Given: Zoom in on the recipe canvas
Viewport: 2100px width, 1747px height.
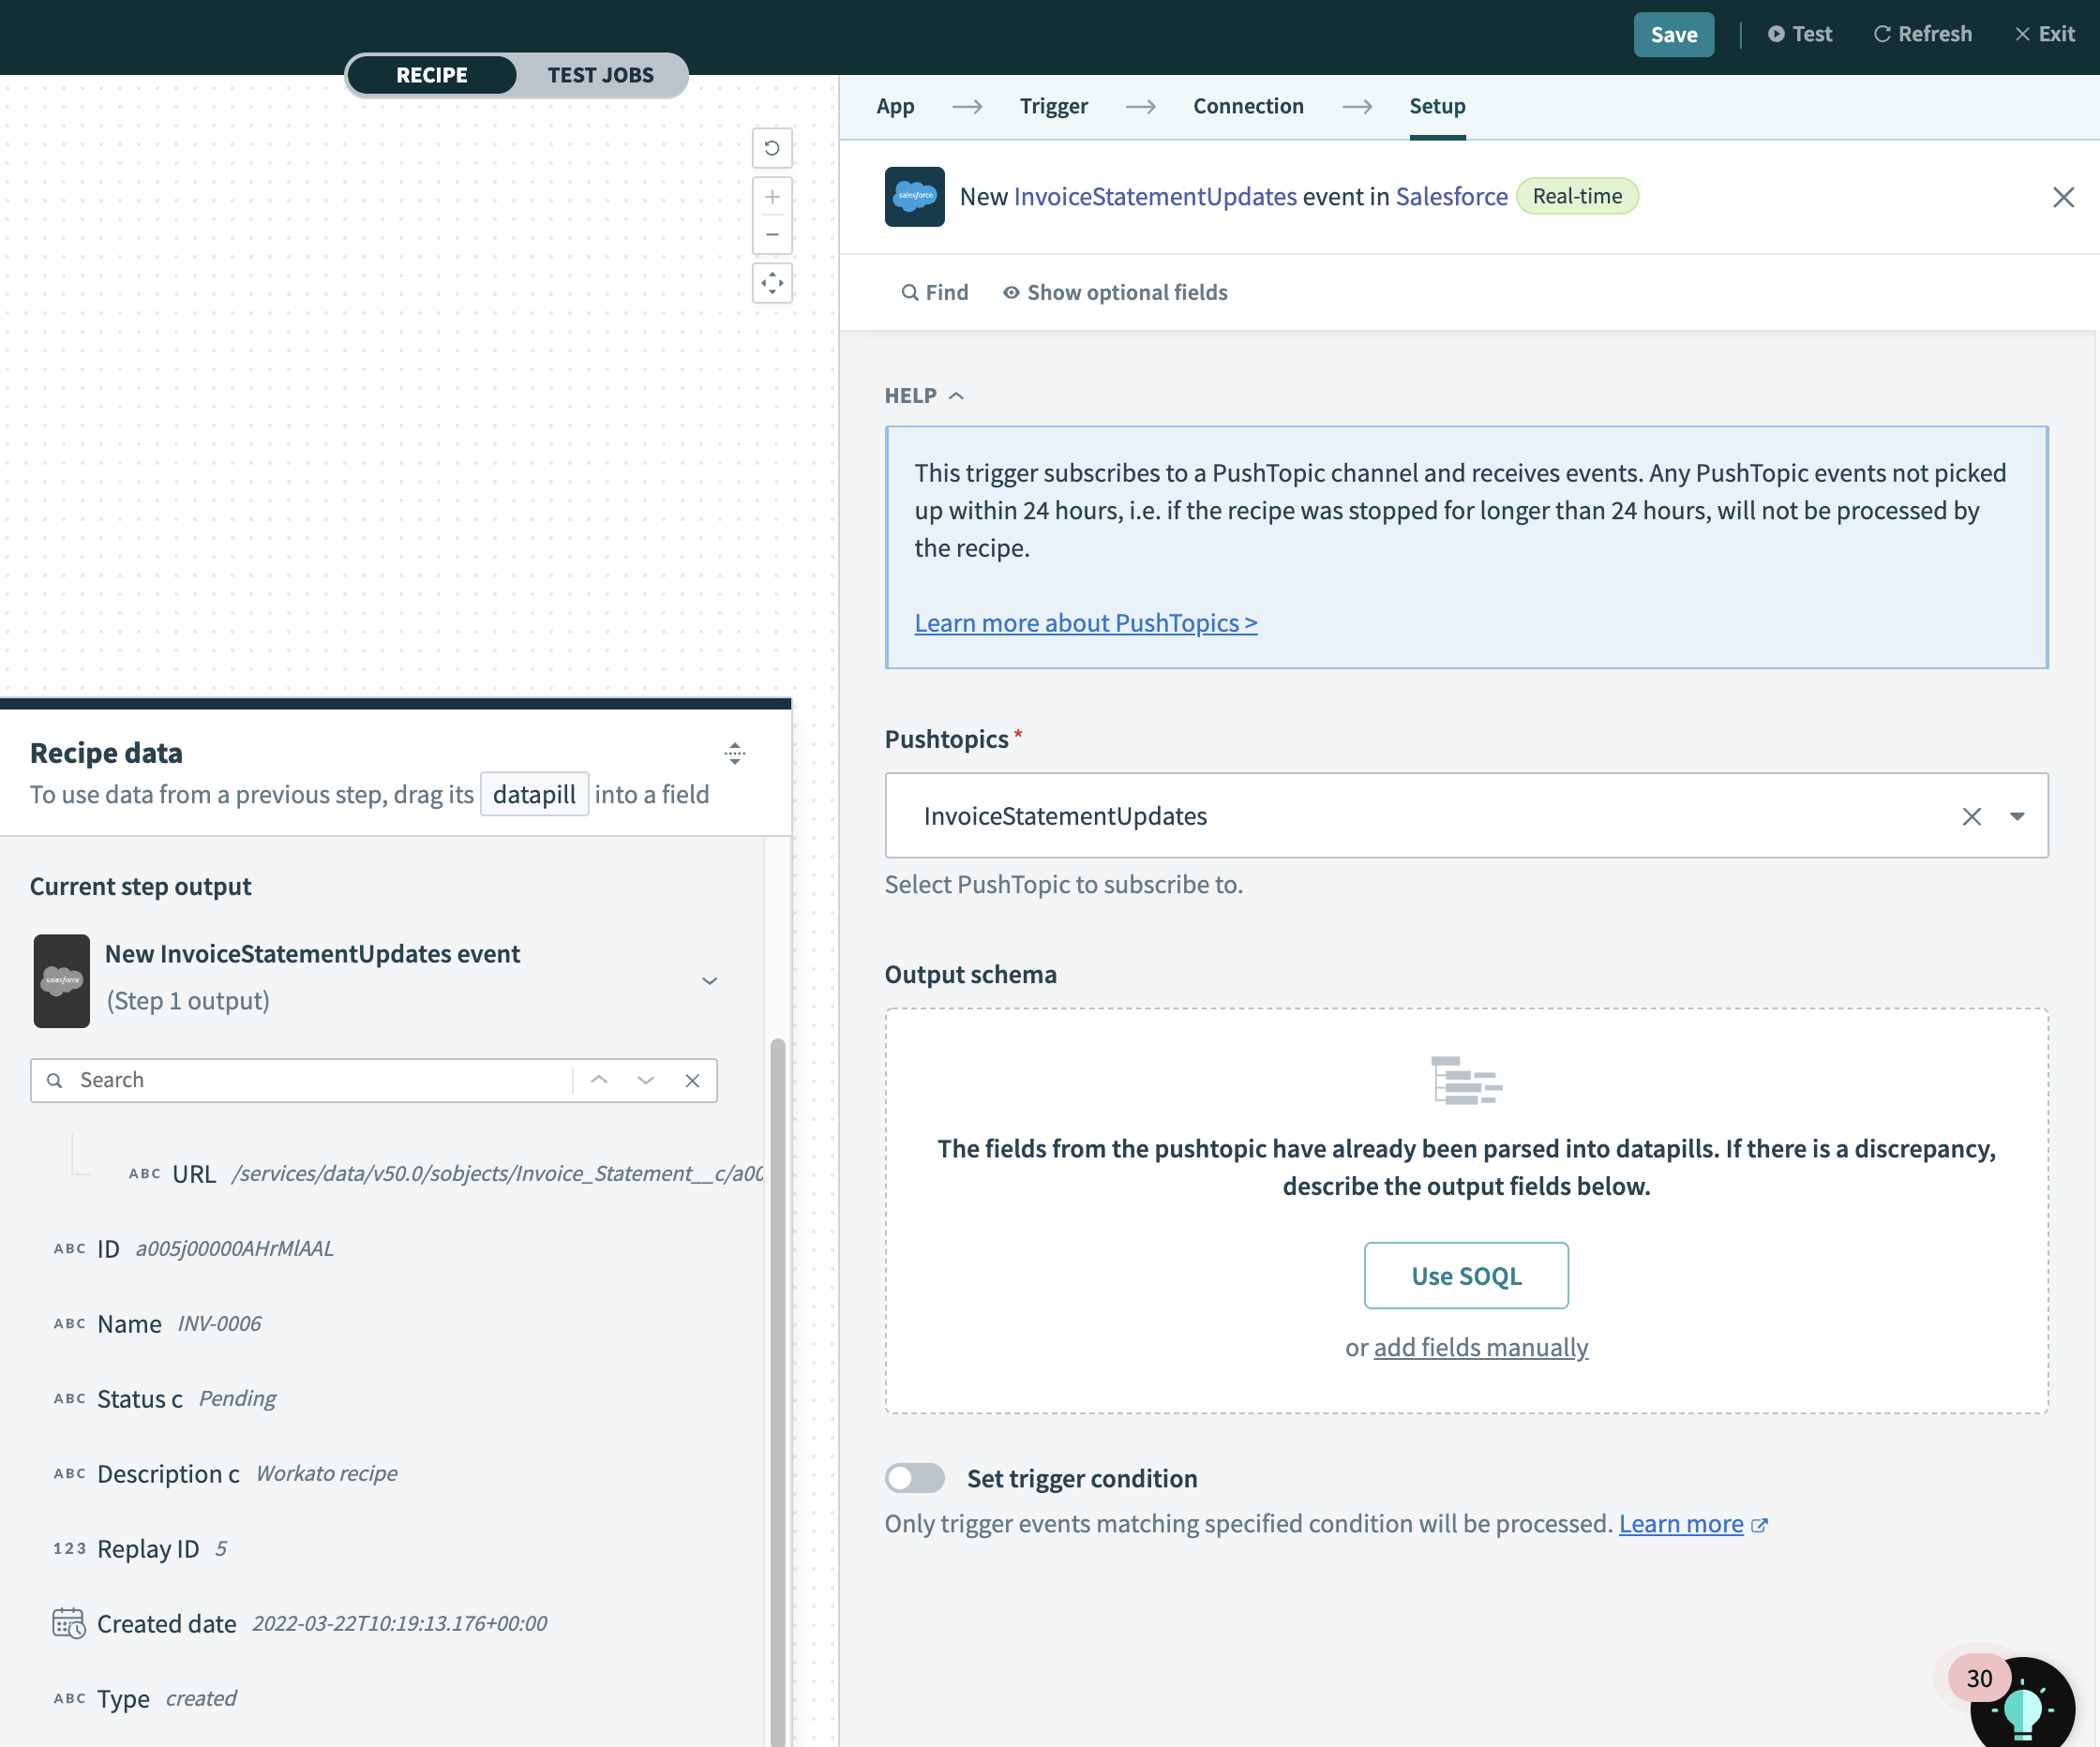Looking at the screenshot, I should (772, 197).
